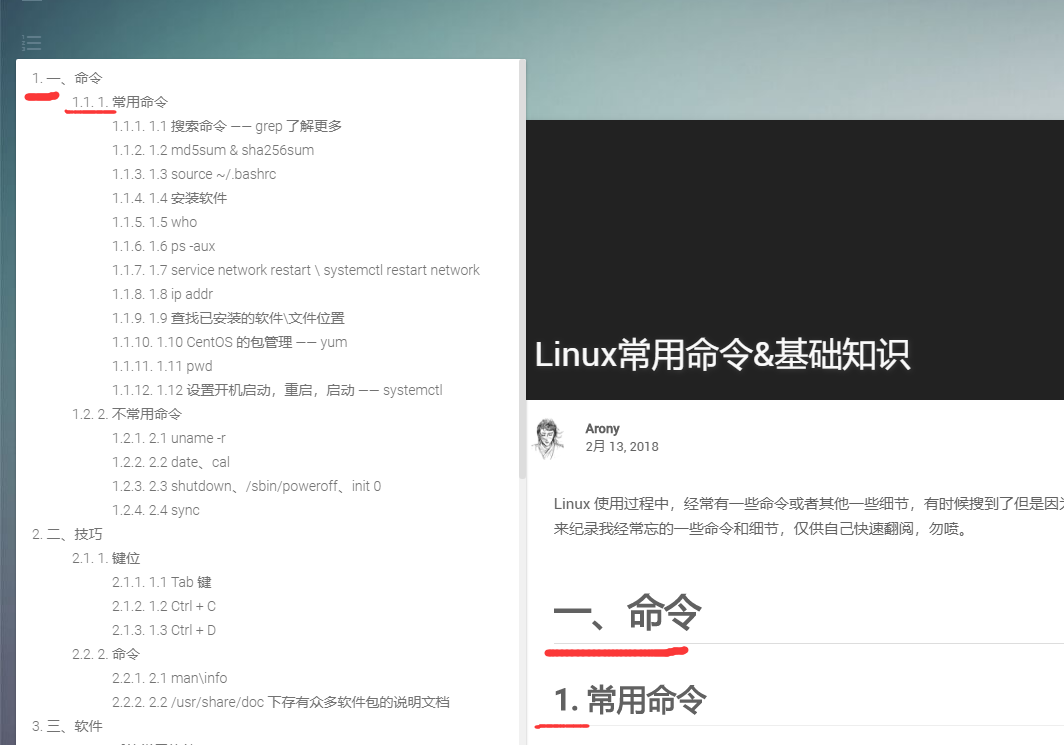Screen dimensions: 1064x745
Task: Select the article title Linux常用命令&基础知识
Action: pyautogui.click(x=723, y=354)
